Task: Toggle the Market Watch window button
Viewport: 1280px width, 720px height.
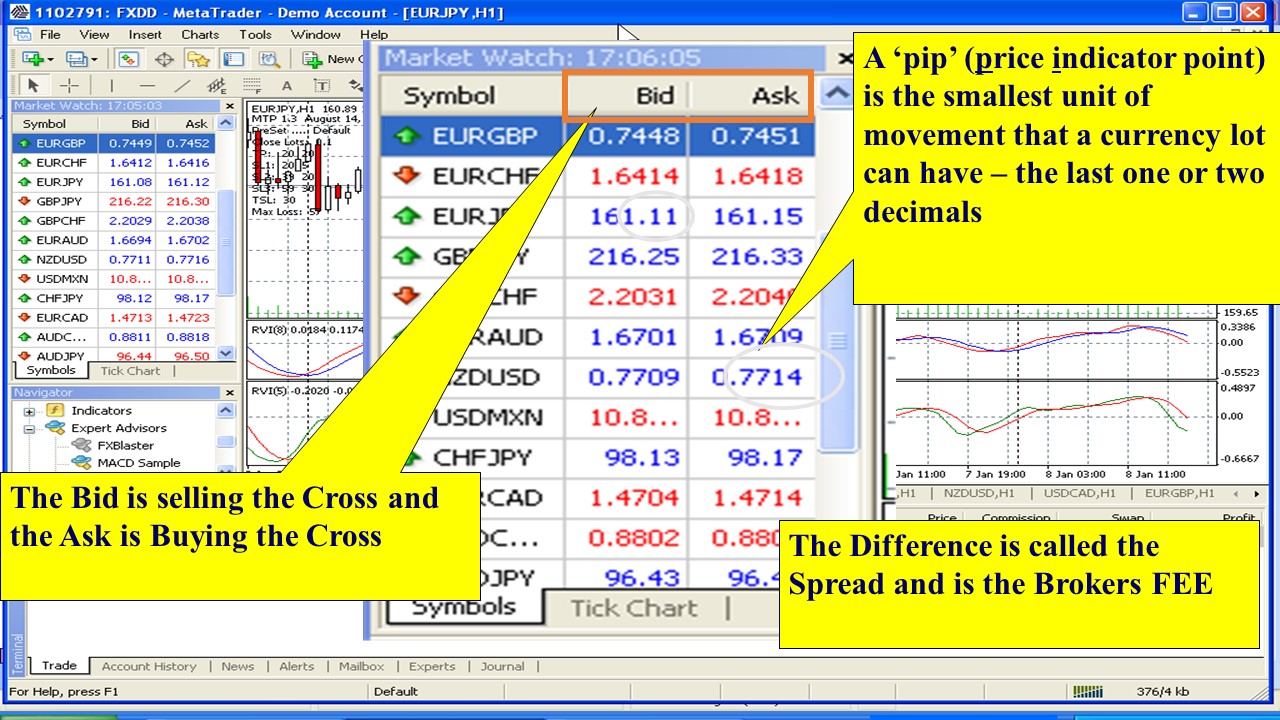Action: tap(127, 59)
